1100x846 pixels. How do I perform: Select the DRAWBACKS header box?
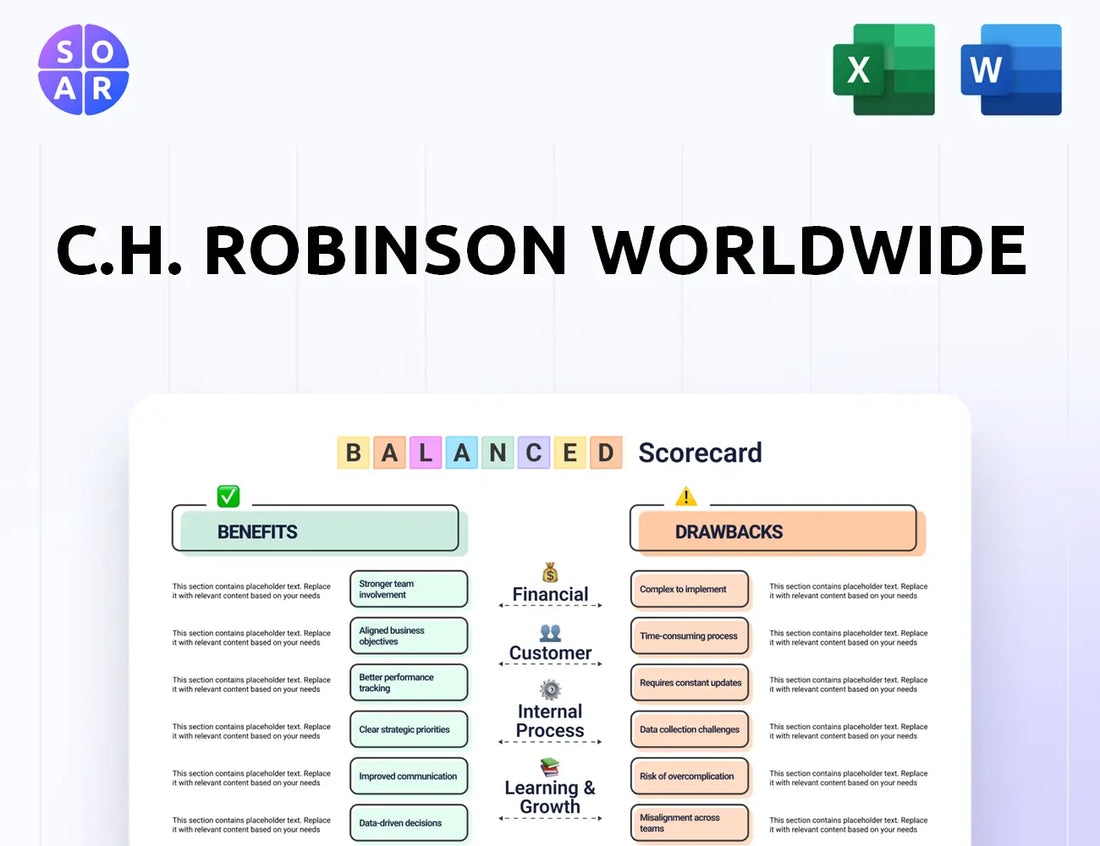(x=777, y=531)
